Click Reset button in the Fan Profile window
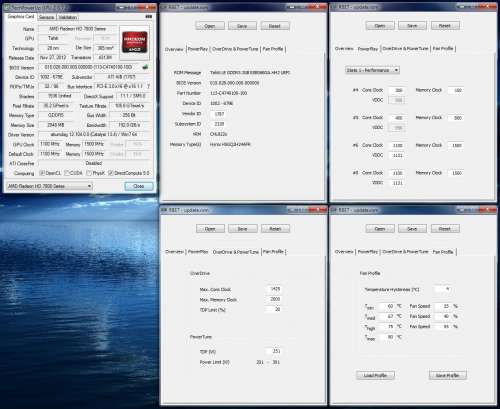 (x=445, y=229)
